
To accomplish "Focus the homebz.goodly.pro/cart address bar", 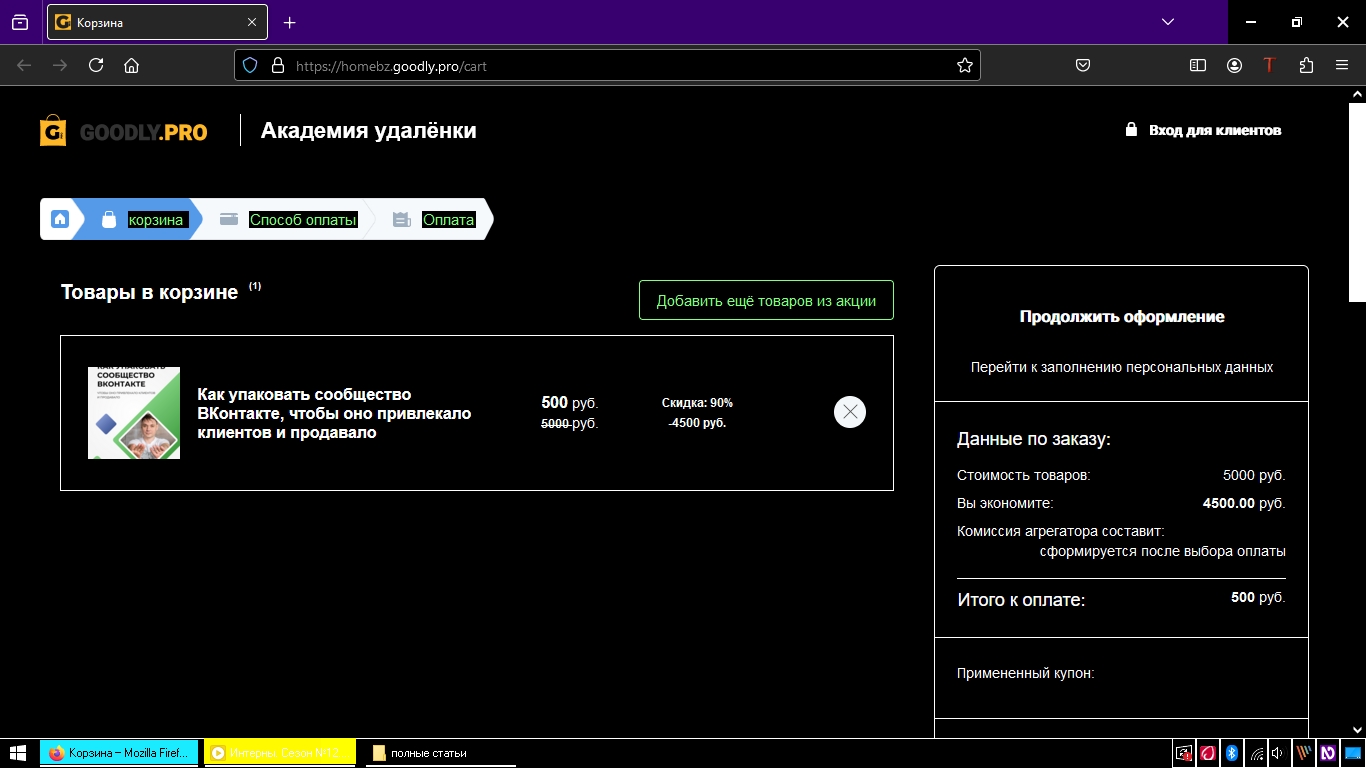I will point(608,65).
